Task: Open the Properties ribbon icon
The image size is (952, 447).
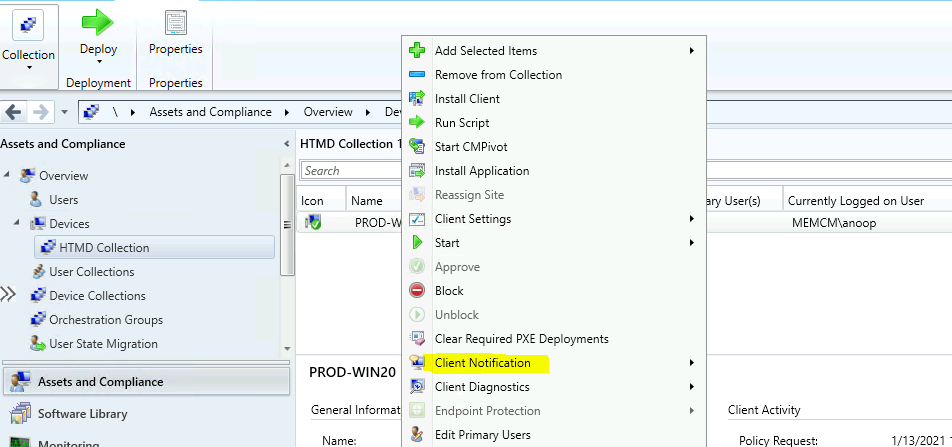Action: coord(175,22)
